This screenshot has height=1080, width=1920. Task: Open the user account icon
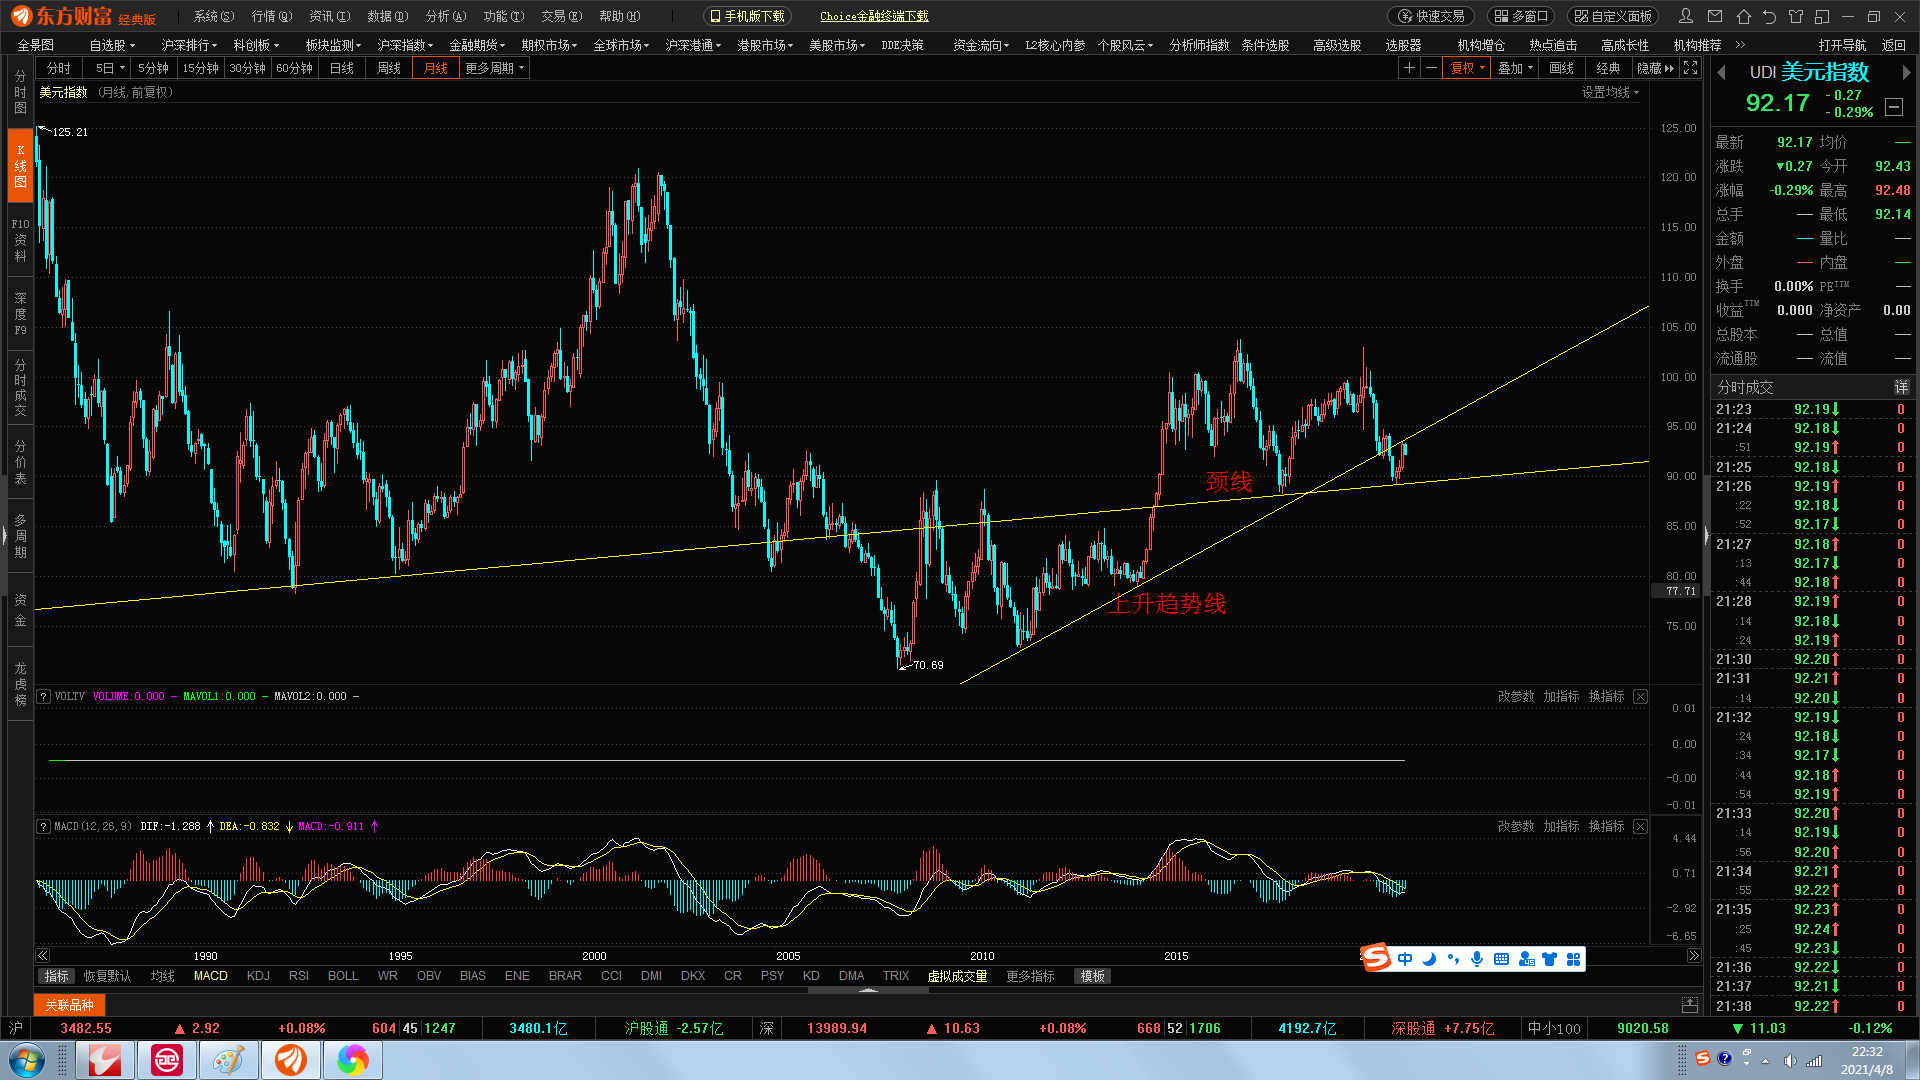pyautogui.click(x=1686, y=16)
